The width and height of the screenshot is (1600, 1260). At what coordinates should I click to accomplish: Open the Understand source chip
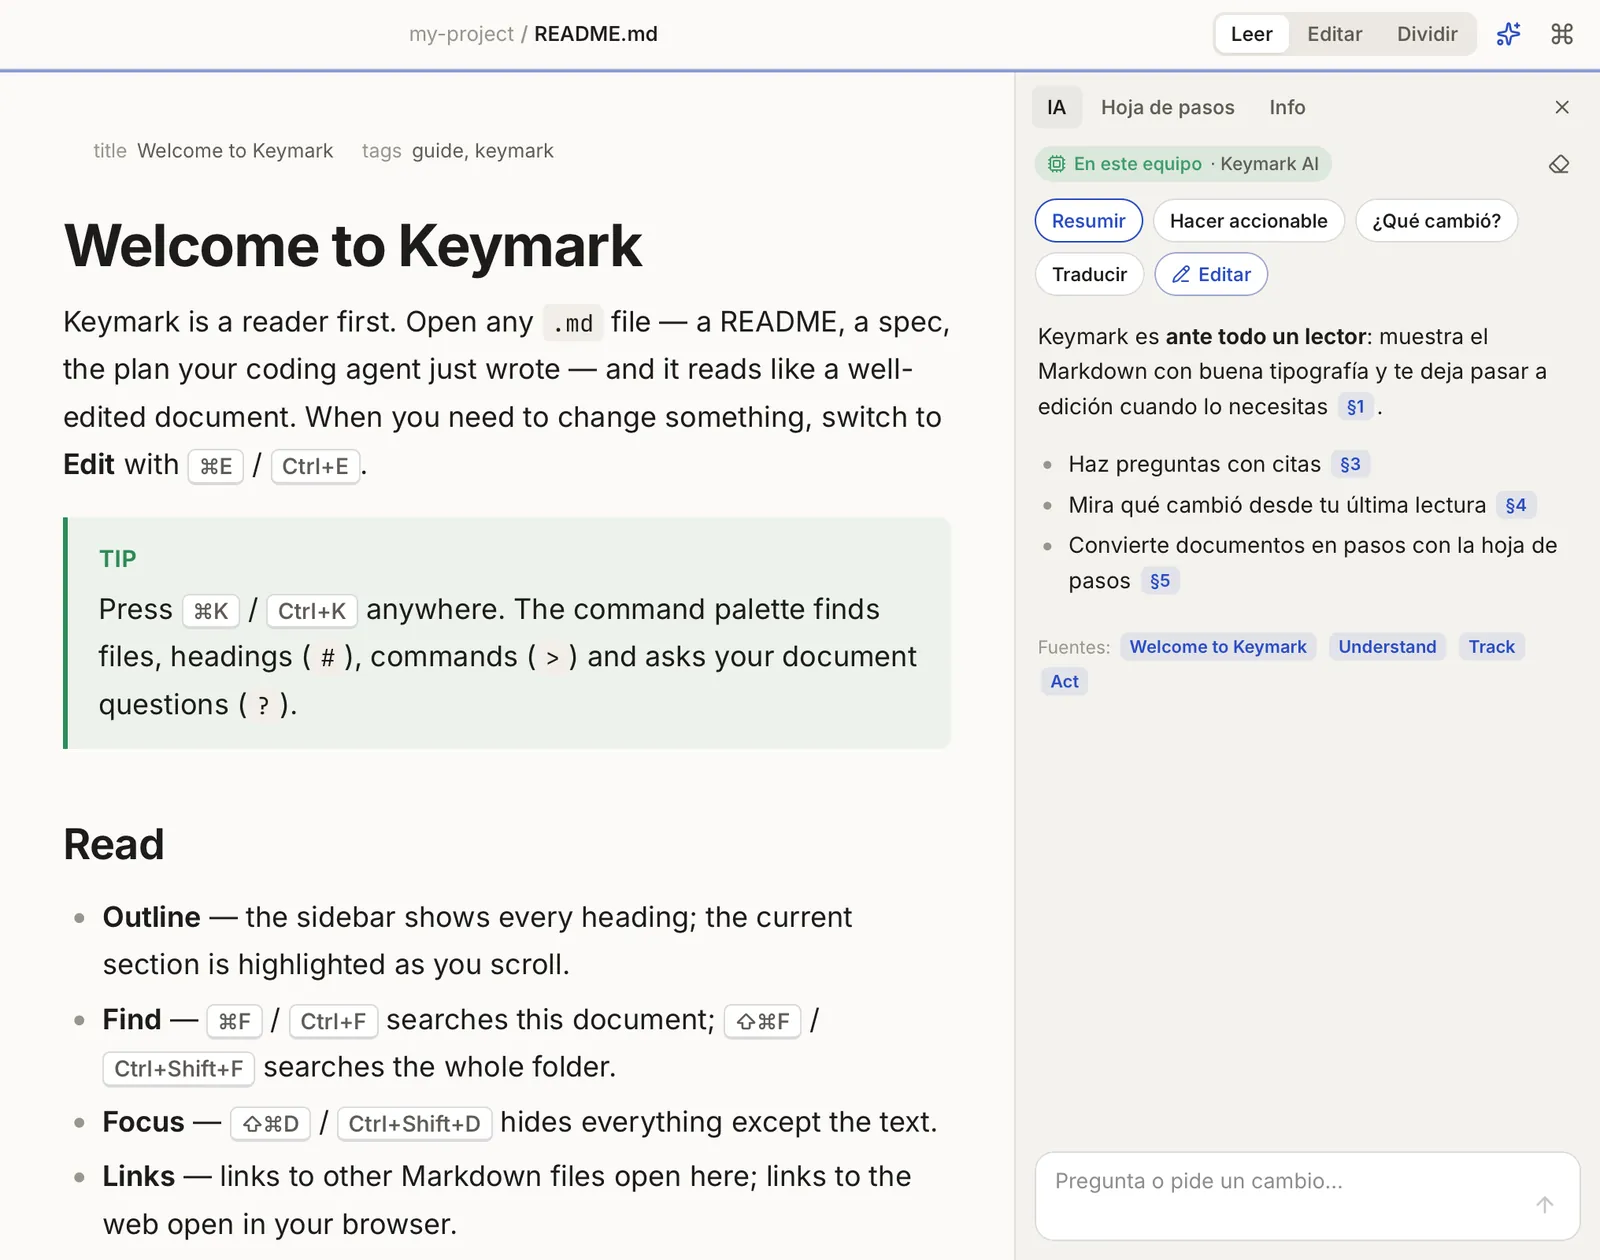pos(1387,647)
